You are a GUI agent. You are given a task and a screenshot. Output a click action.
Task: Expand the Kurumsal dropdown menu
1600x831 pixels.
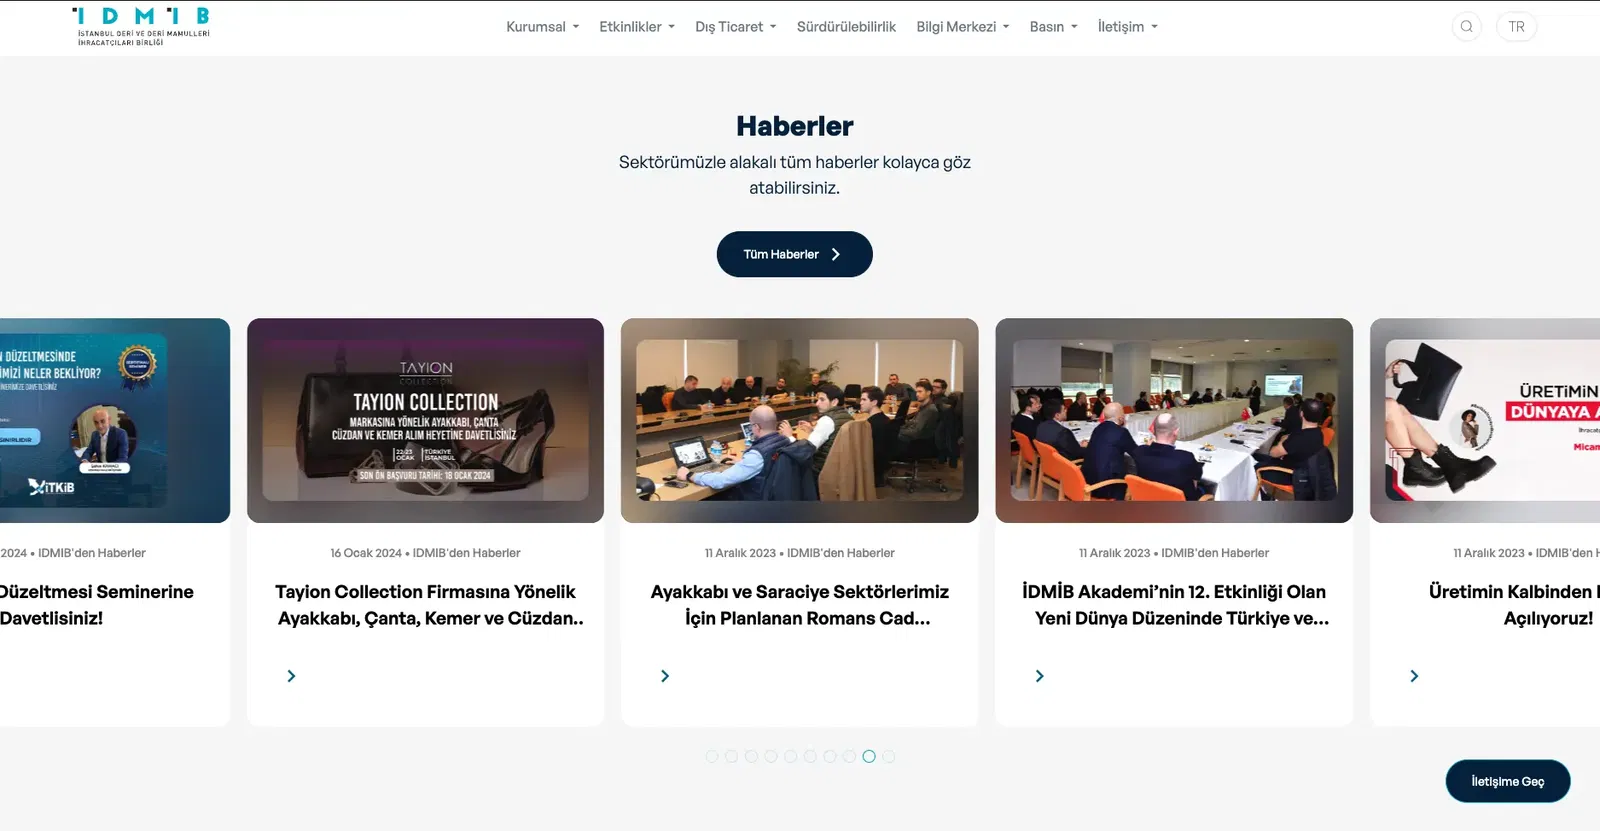[x=543, y=27]
